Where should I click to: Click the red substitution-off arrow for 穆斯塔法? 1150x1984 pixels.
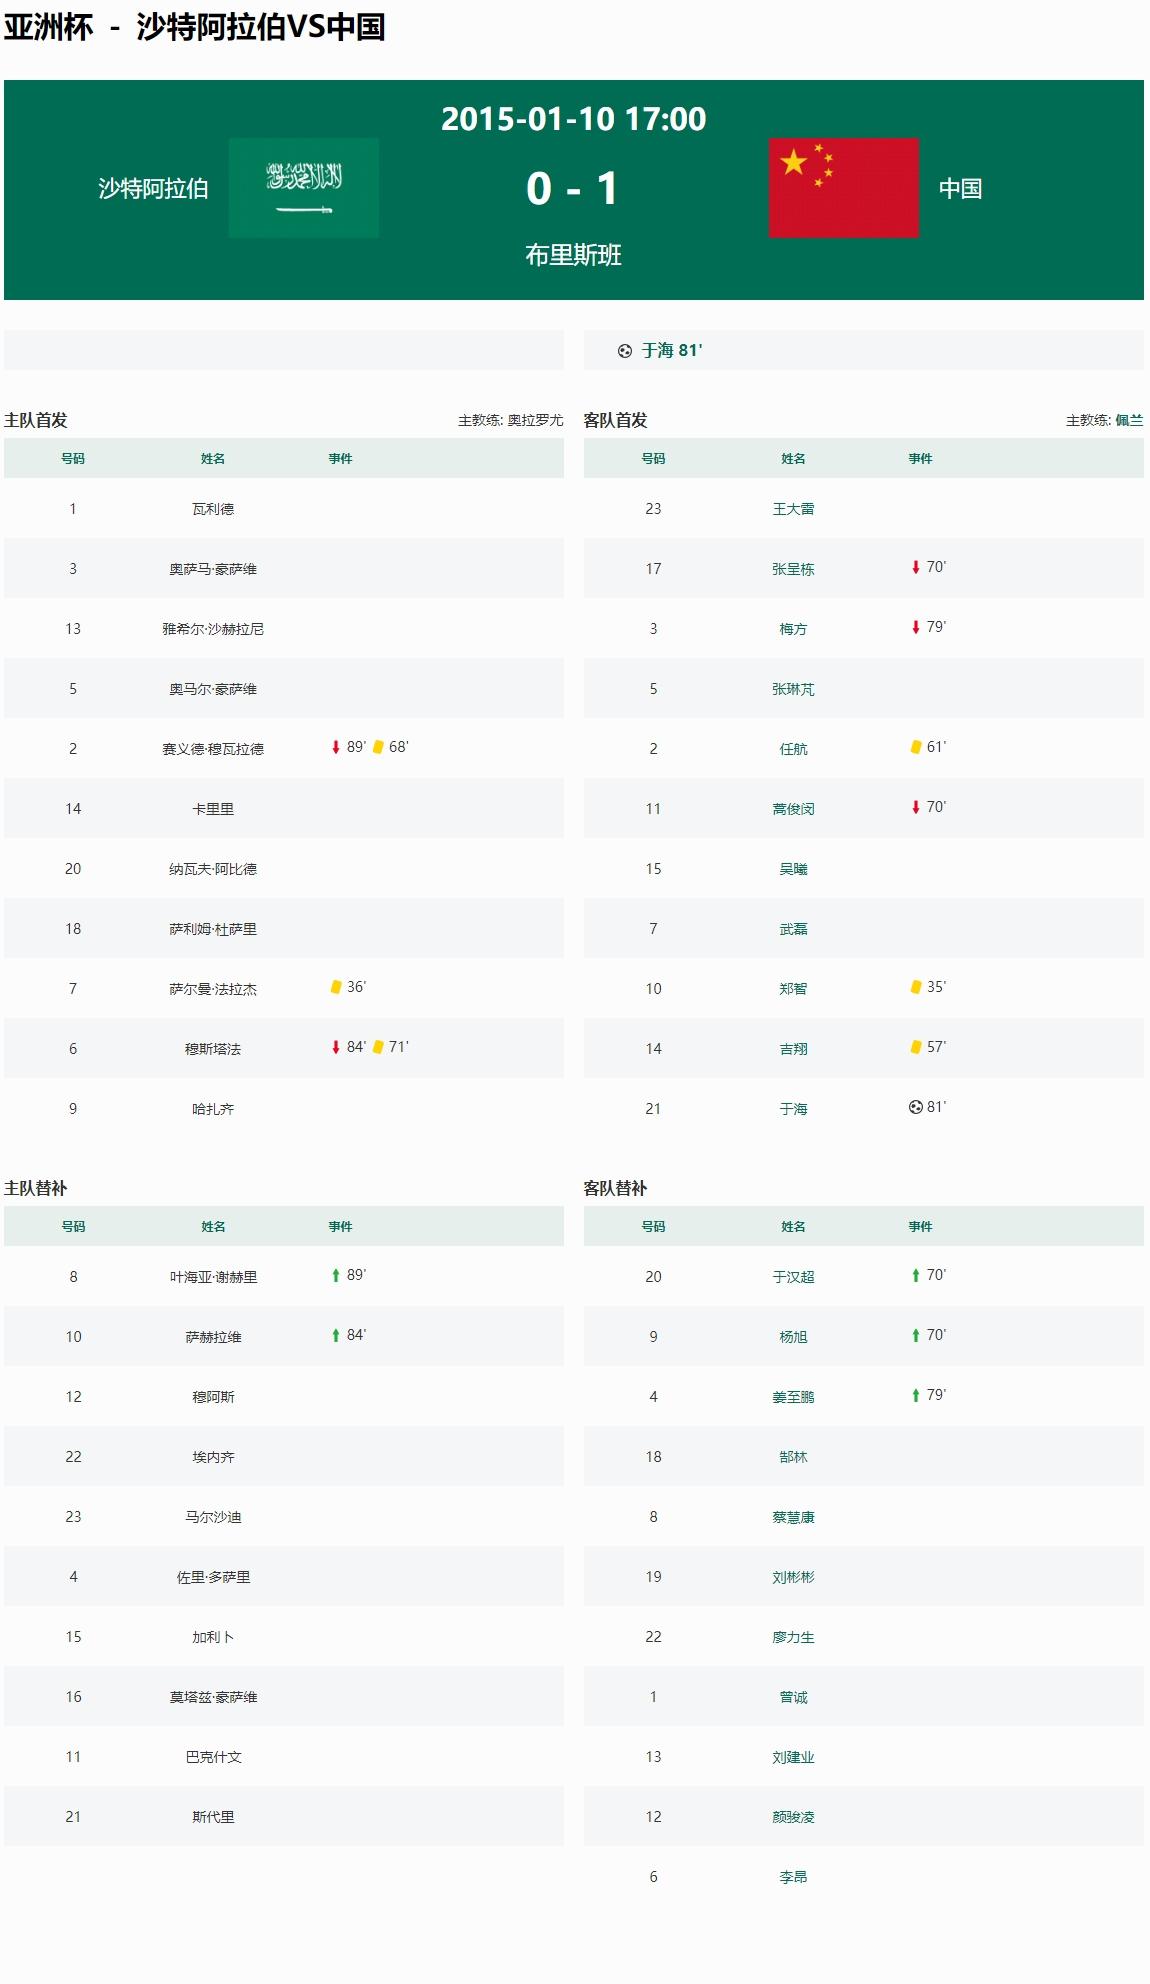pyautogui.click(x=336, y=1048)
